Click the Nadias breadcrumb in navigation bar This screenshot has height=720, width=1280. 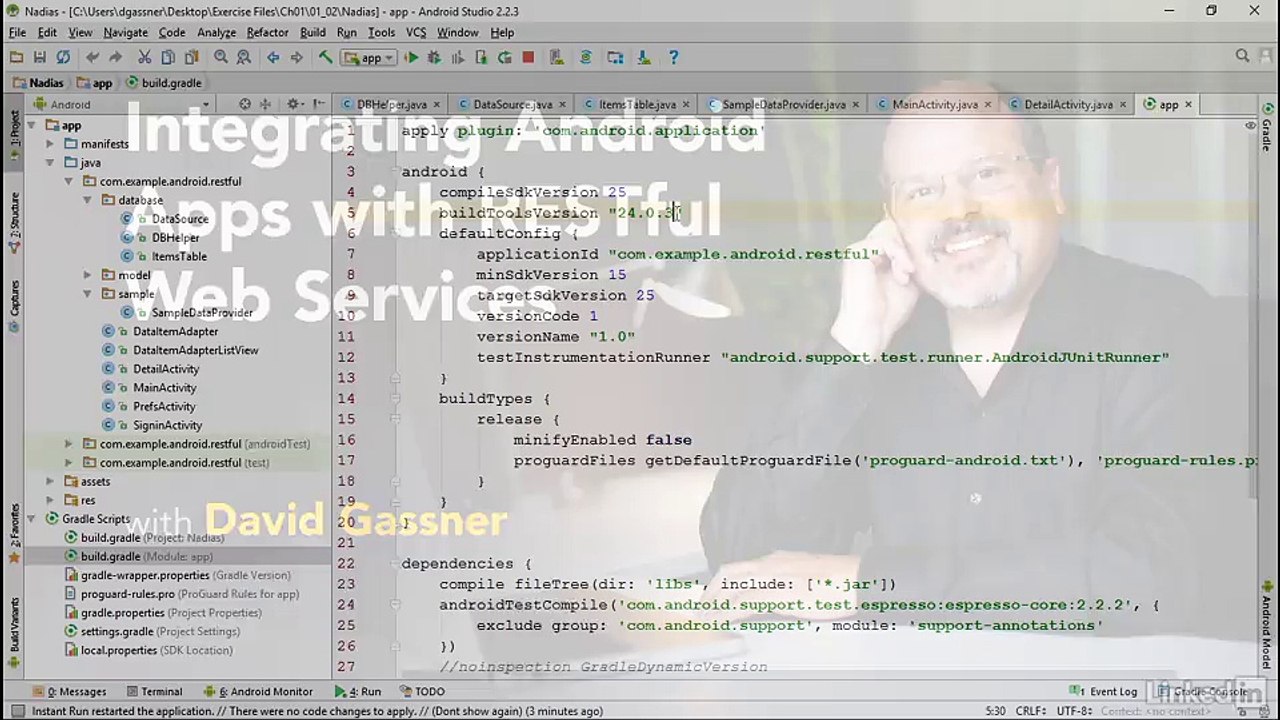pos(38,83)
